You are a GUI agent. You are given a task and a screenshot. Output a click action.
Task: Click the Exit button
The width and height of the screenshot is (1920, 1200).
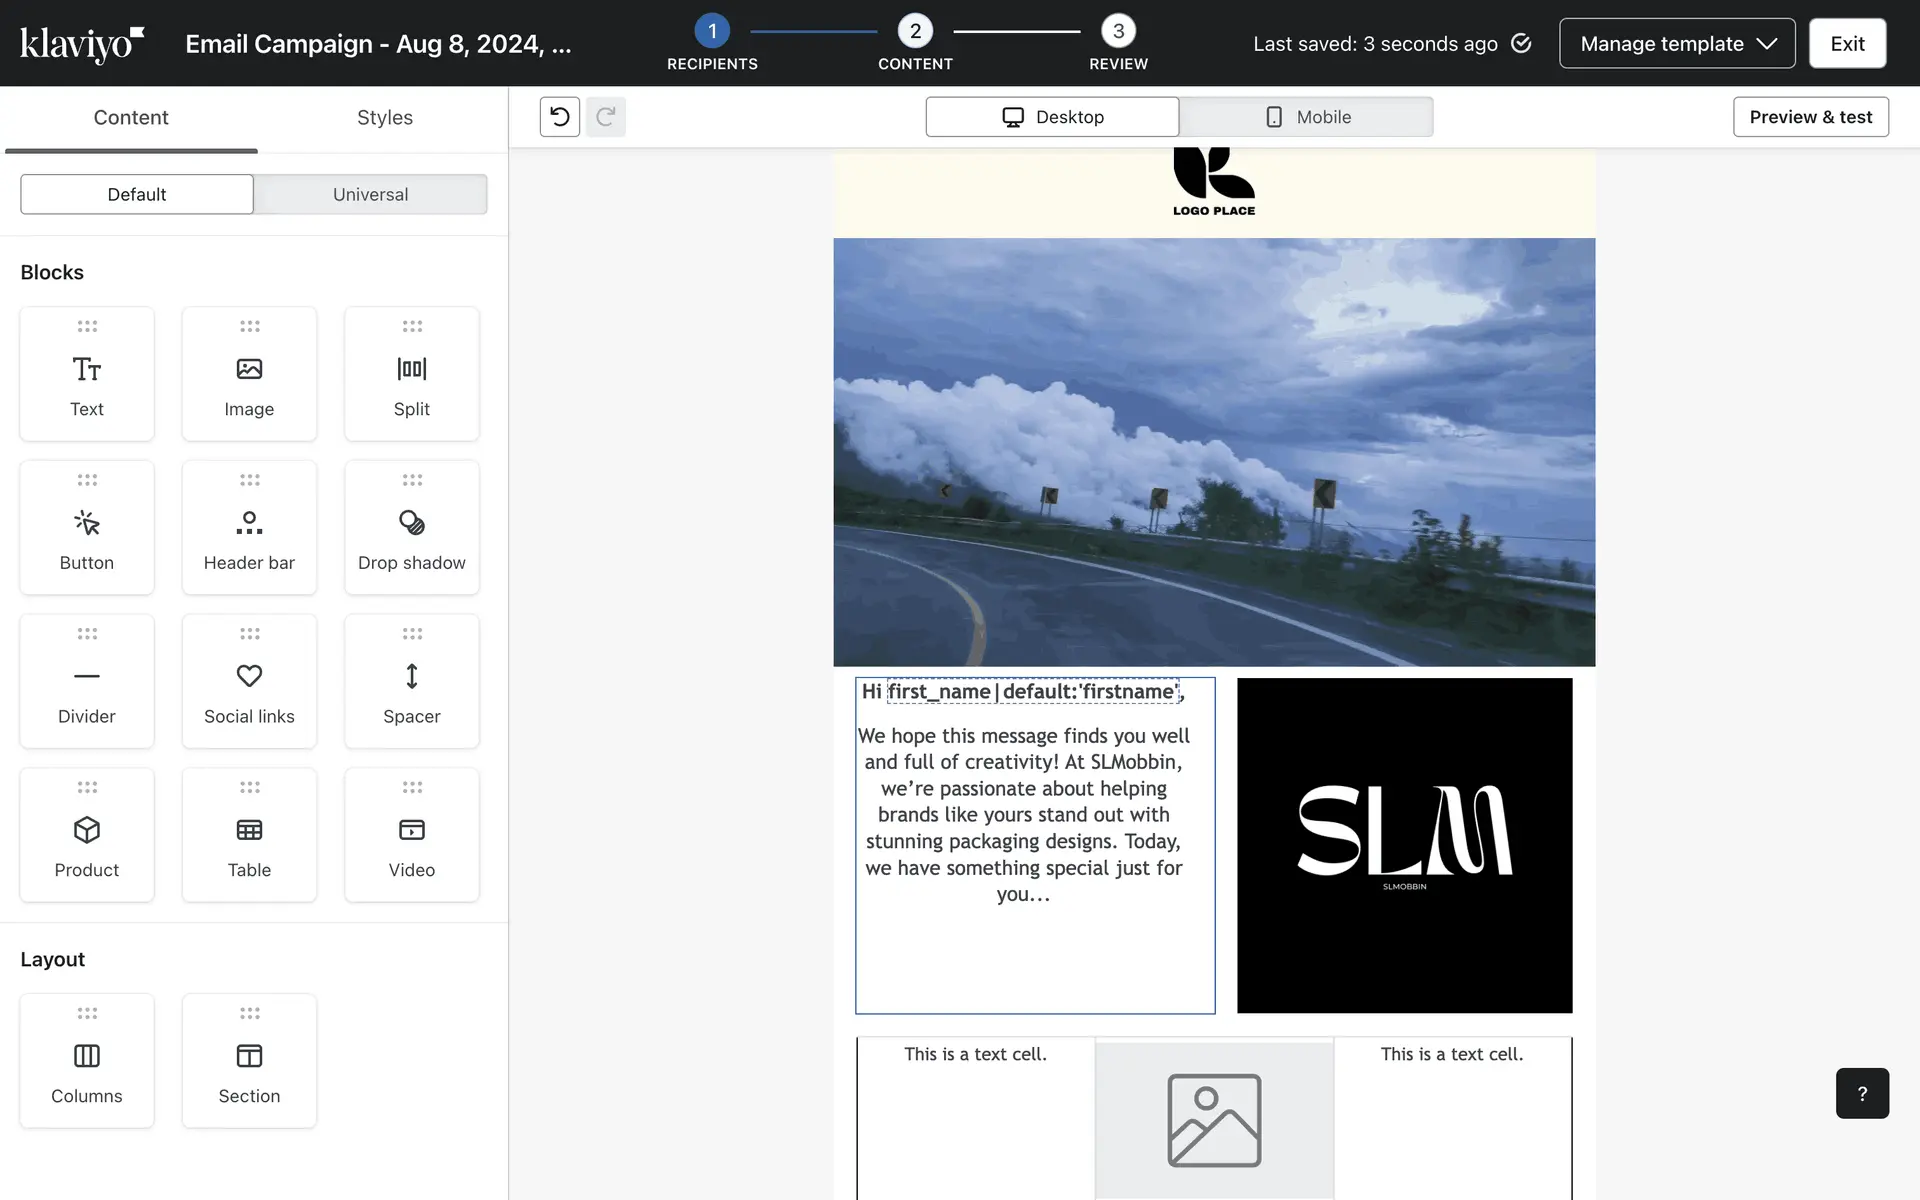pos(1847,43)
